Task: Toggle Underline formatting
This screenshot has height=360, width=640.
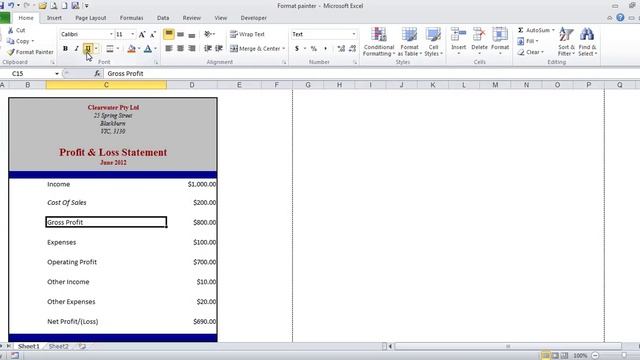Action: pyautogui.click(x=88, y=49)
